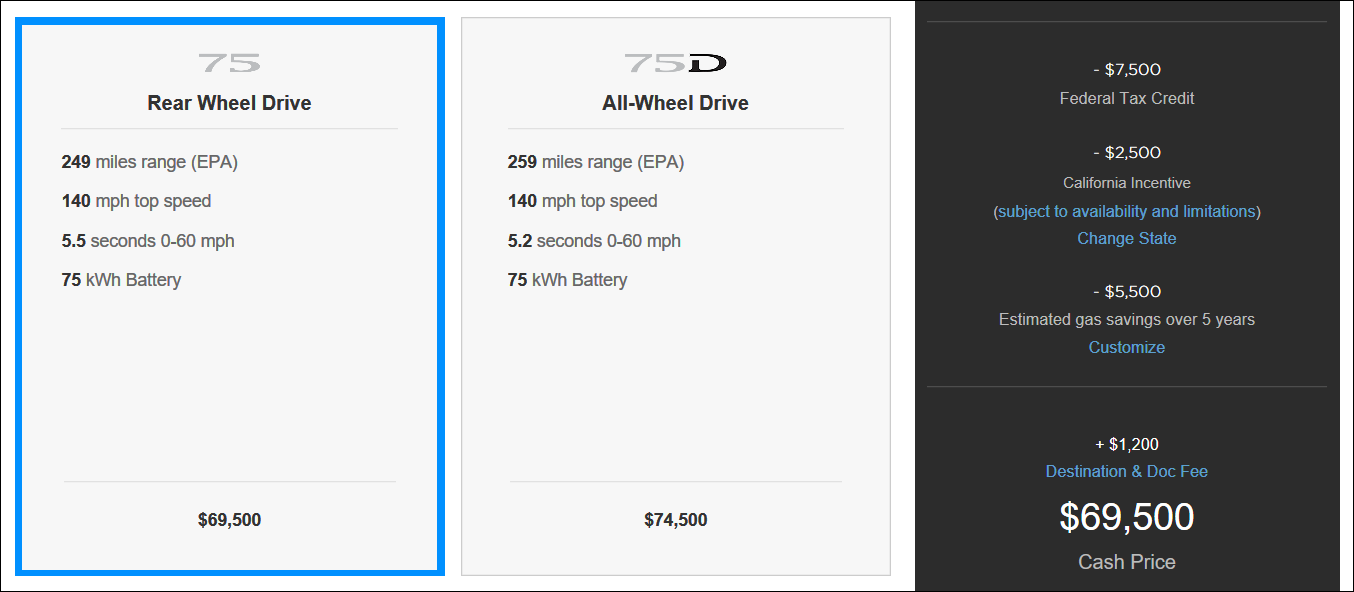The image size is (1354, 592).
Task: Click the $69,500 Rear Wheel Drive price
Action: (229, 520)
